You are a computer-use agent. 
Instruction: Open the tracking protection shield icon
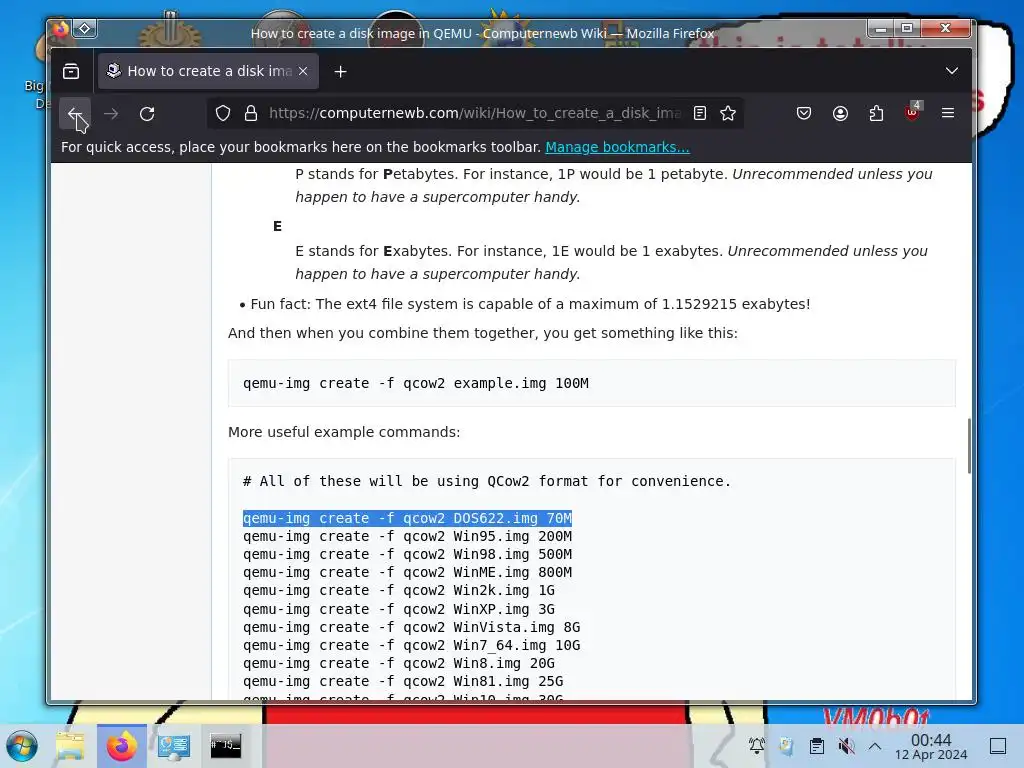[x=223, y=114]
